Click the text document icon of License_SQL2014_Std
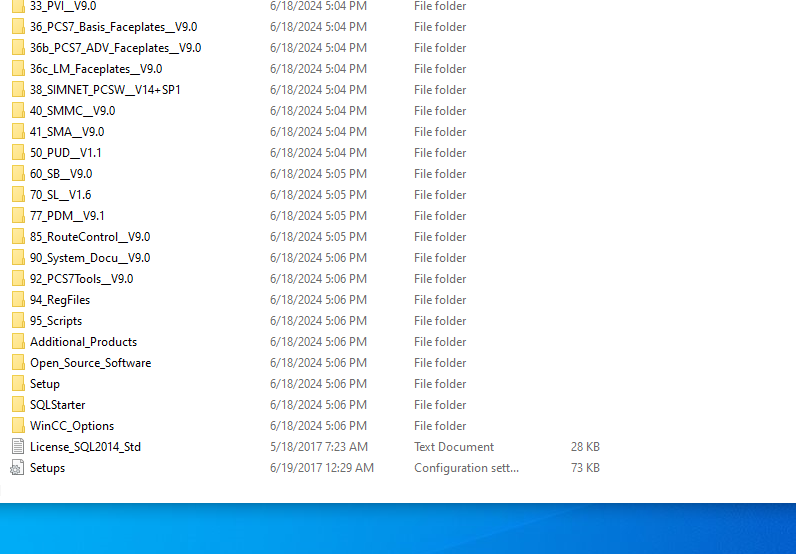This screenshot has height=554, width=796. [18, 446]
